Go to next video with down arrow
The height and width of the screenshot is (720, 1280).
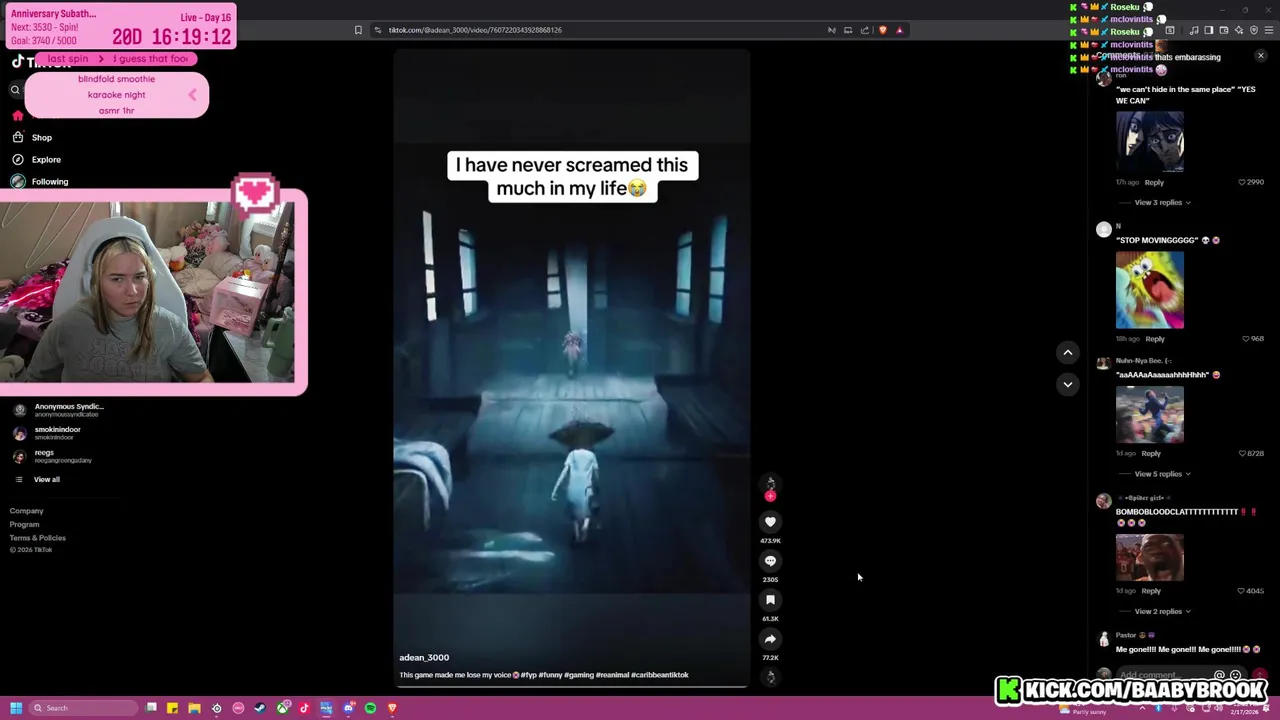(x=1067, y=384)
